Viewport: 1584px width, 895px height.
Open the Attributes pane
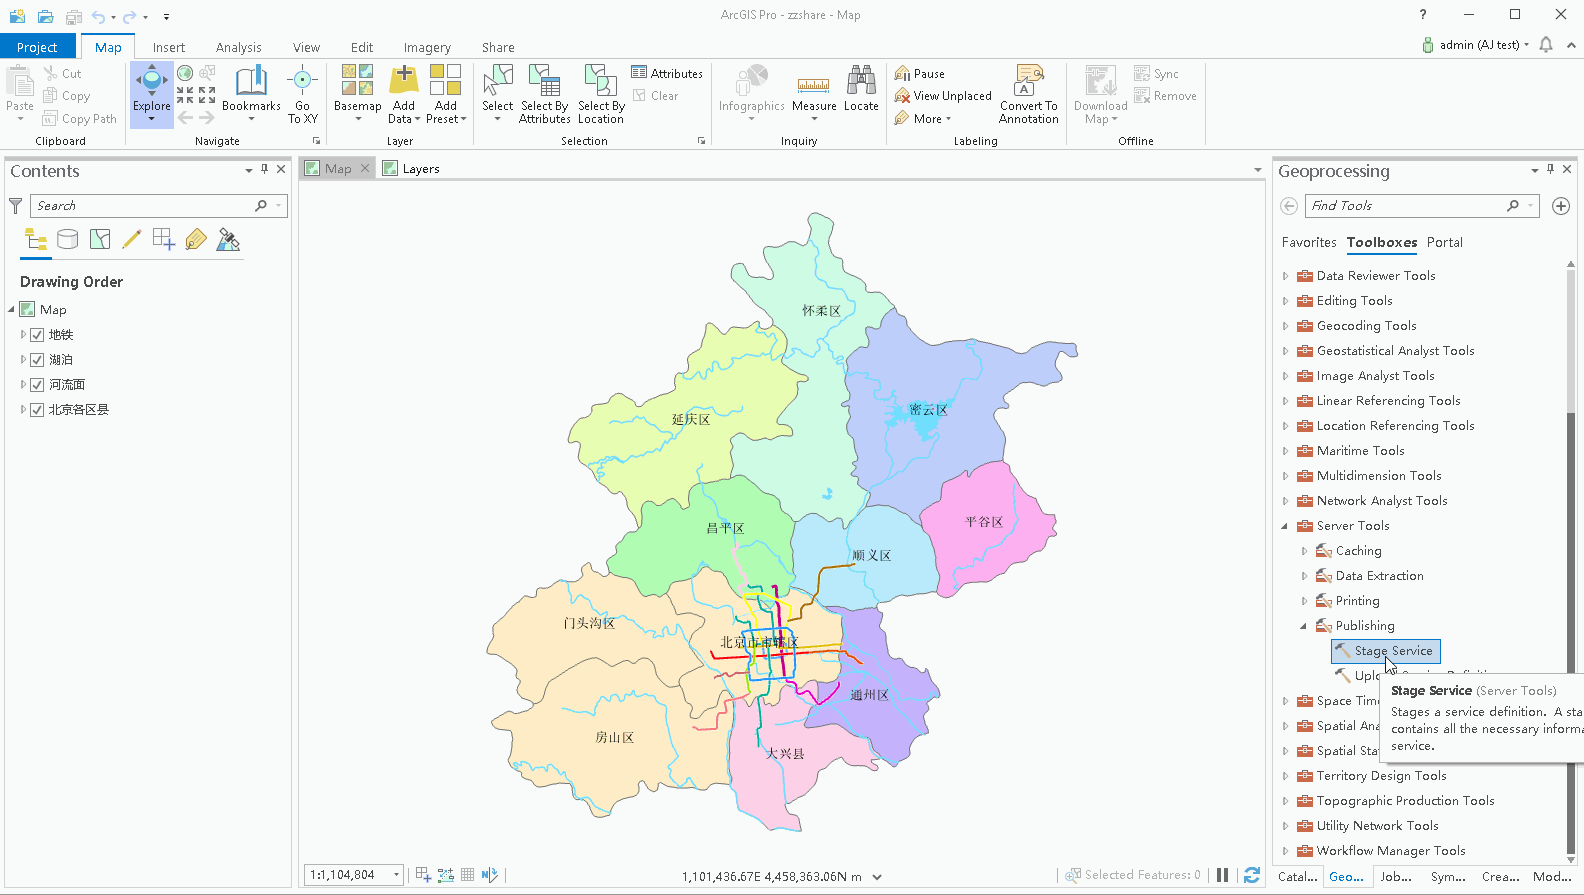667,73
